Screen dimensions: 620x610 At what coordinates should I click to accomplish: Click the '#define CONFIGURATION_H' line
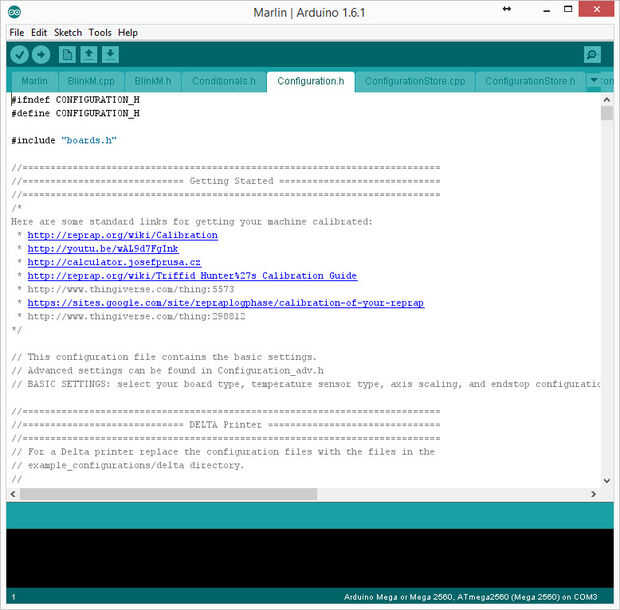point(76,113)
